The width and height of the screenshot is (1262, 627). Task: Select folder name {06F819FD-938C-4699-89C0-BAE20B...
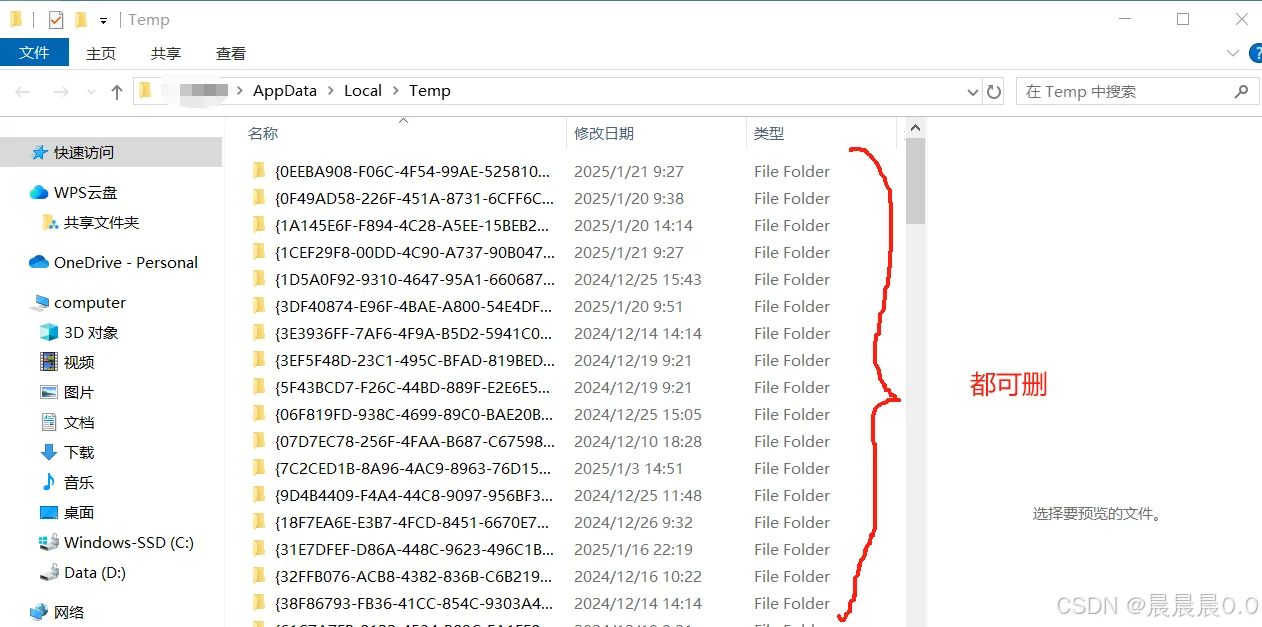point(414,414)
